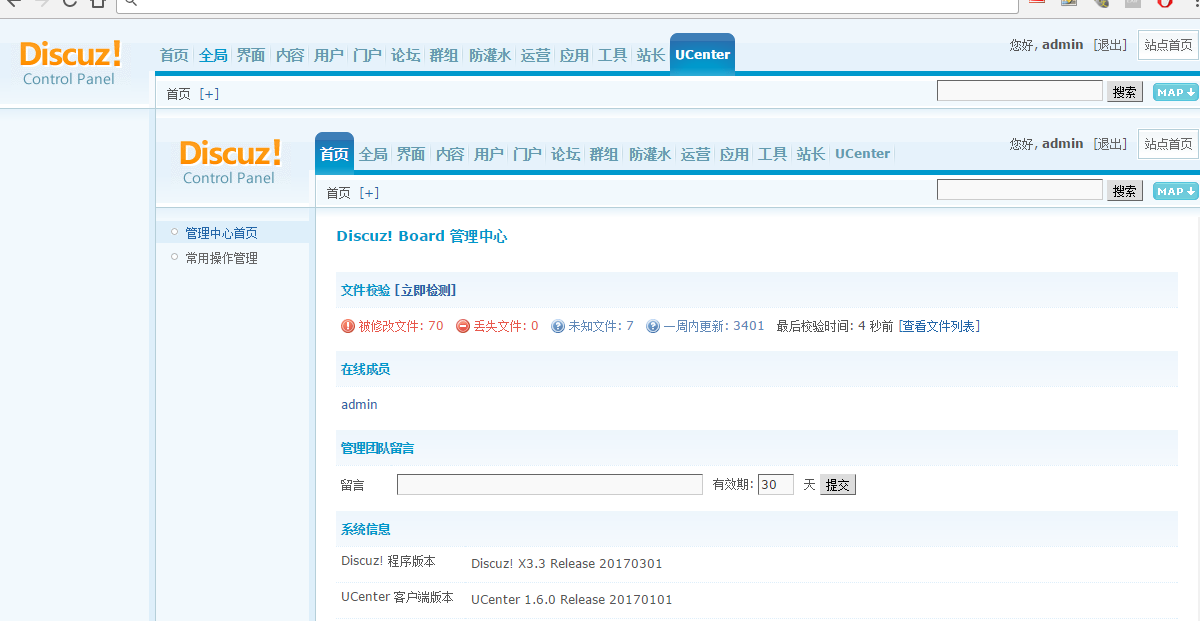The image size is (1200, 621).
Task: Click the [+] beside 首页 in inner breadcrumb
Action: click(369, 193)
